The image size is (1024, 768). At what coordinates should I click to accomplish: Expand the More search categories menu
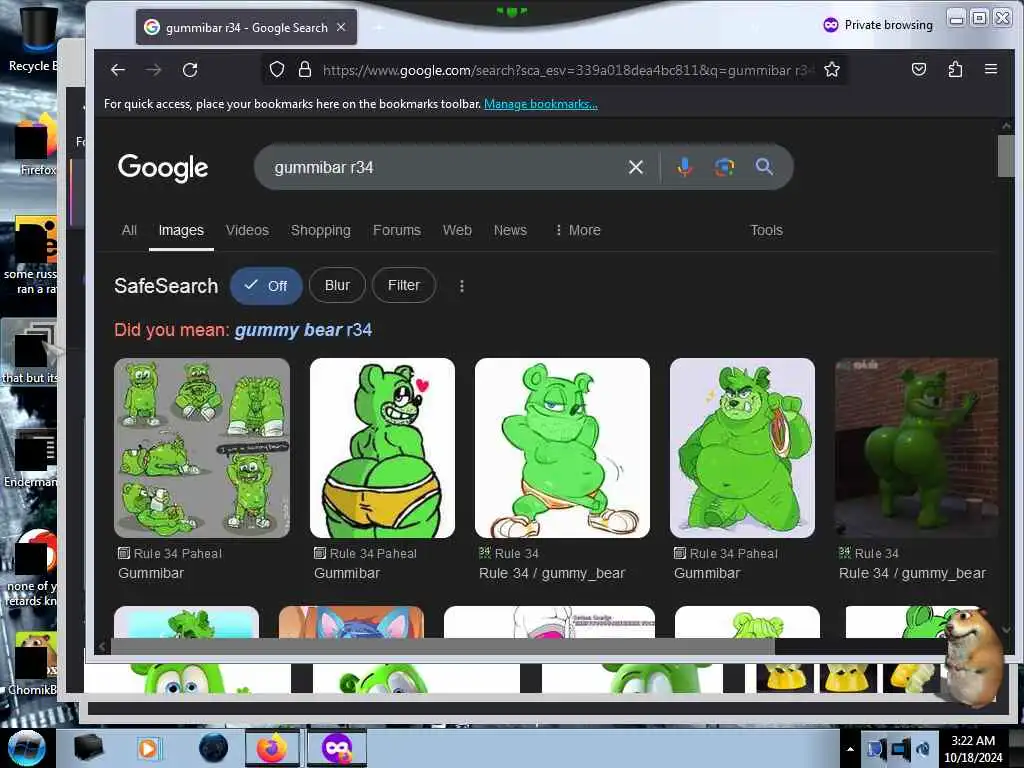tap(577, 231)
